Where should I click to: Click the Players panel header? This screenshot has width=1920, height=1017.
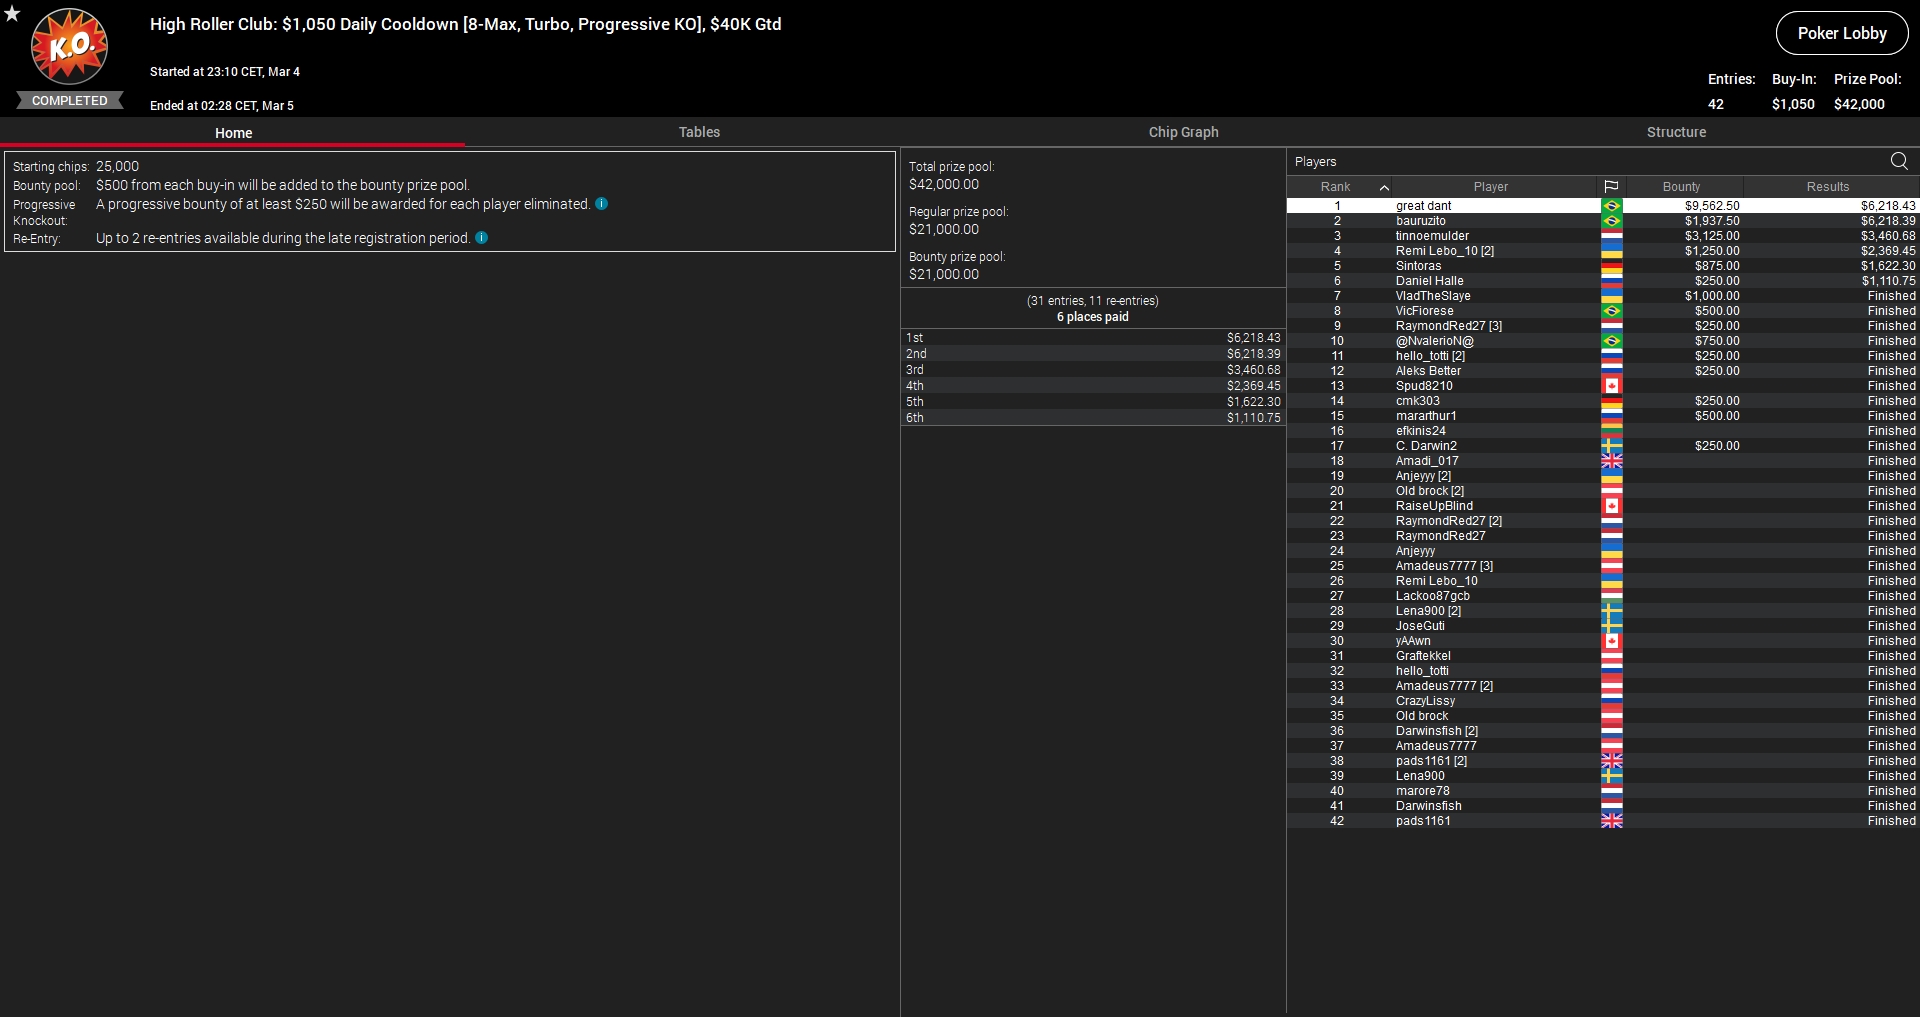[1315, 162]
